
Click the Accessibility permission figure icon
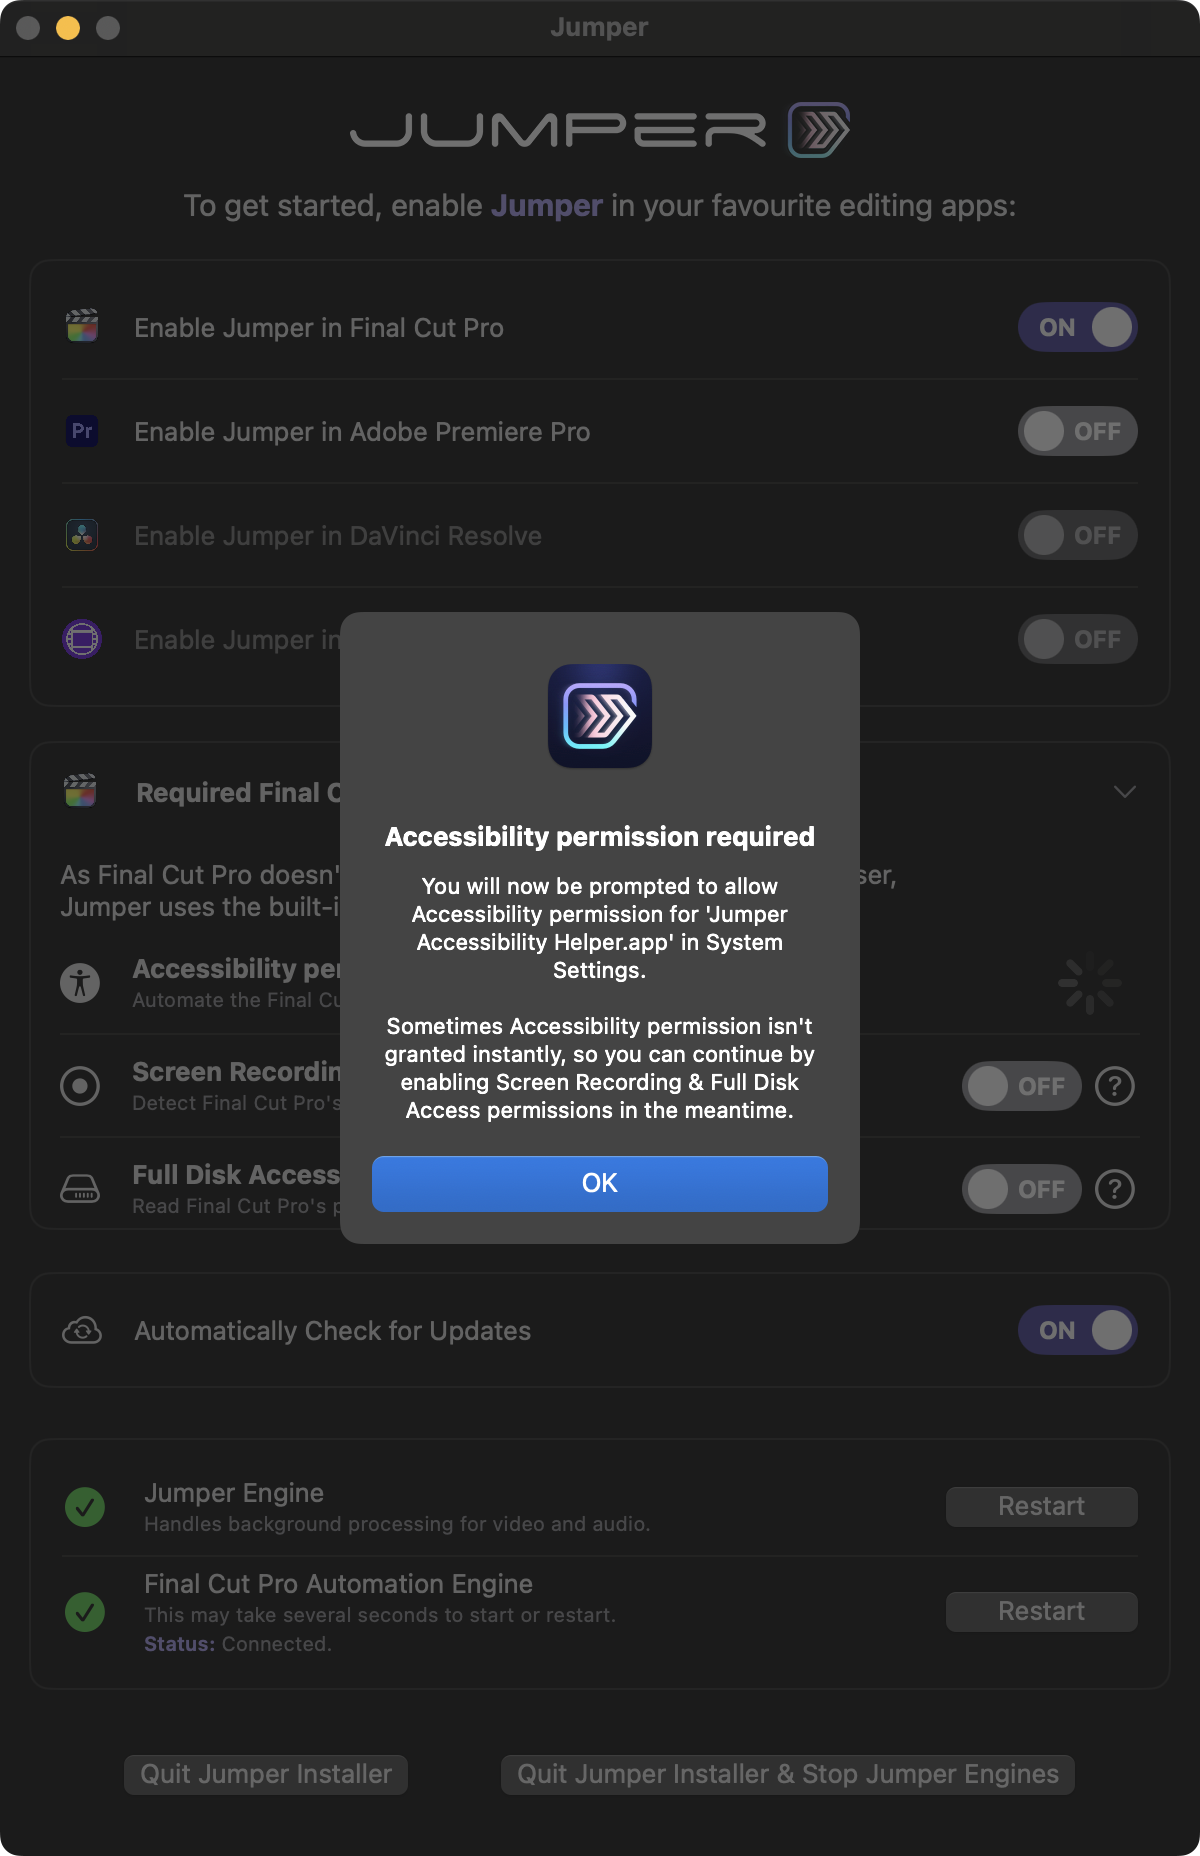80,983
